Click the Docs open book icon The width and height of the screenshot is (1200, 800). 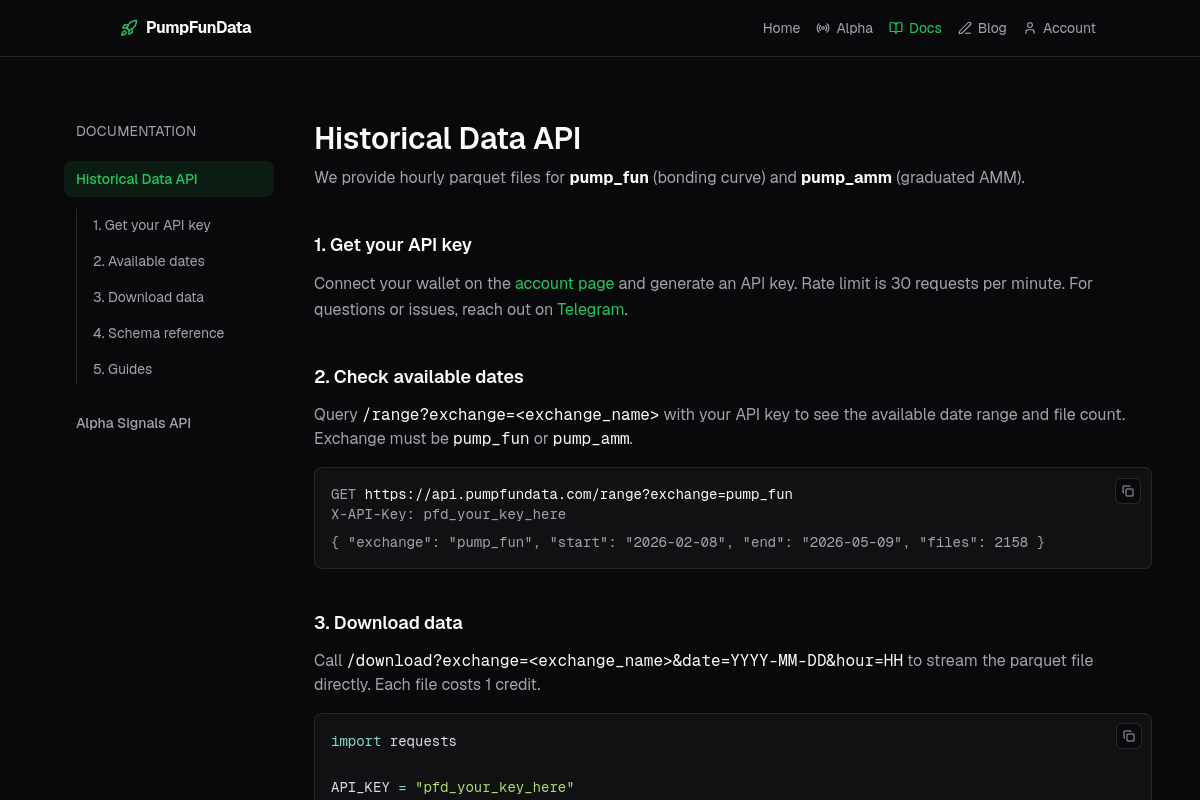[896, 28]
